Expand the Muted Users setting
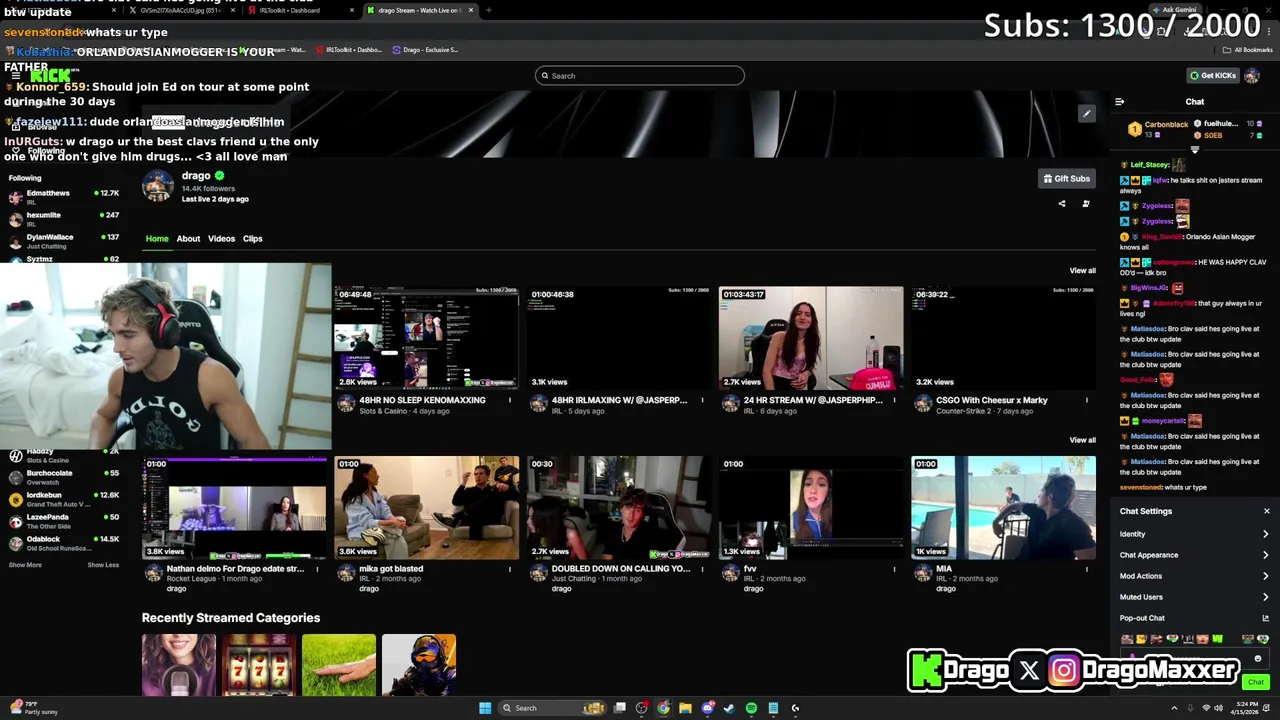Image resolution: width=1280 pixels, height=720 pixels. [1194, 597]
